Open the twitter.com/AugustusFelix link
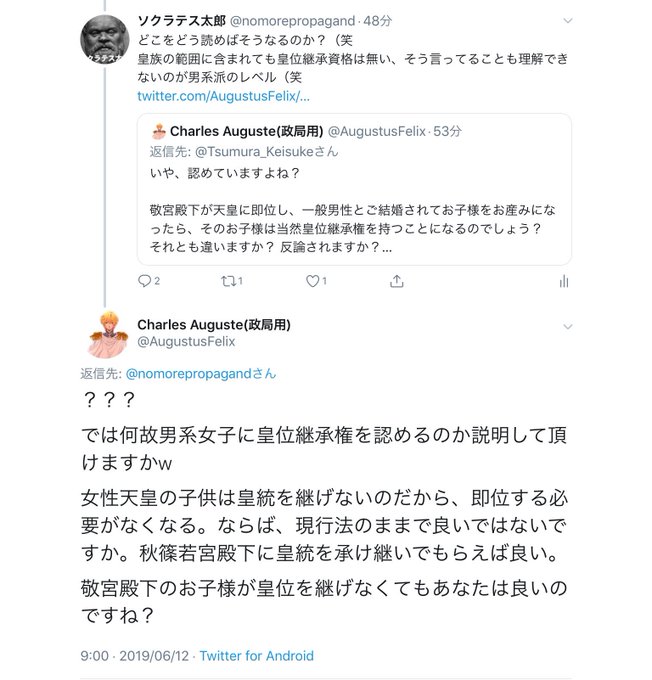This screenshot has height=680, width=652. pos(223,96)
